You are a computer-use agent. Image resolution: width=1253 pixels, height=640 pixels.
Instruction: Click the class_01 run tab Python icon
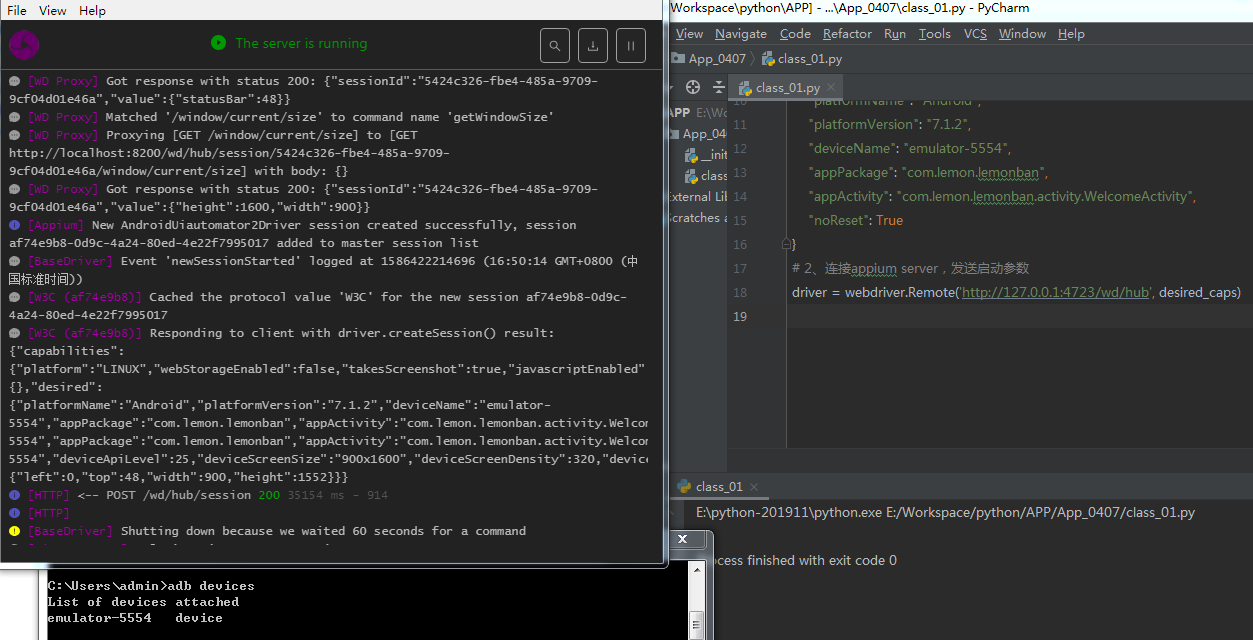[x=684, y=487]
